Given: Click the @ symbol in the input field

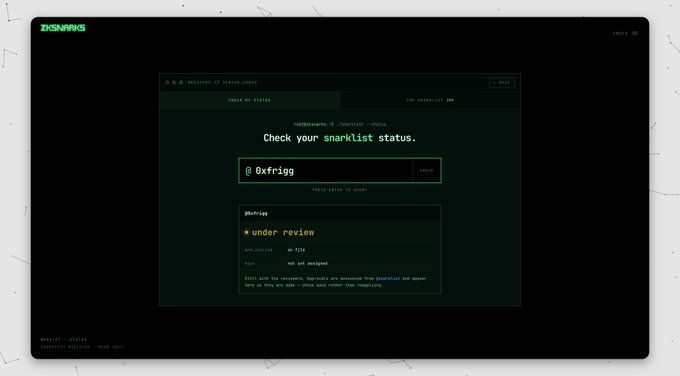Looking at the screenshot, I should point(248,171).
